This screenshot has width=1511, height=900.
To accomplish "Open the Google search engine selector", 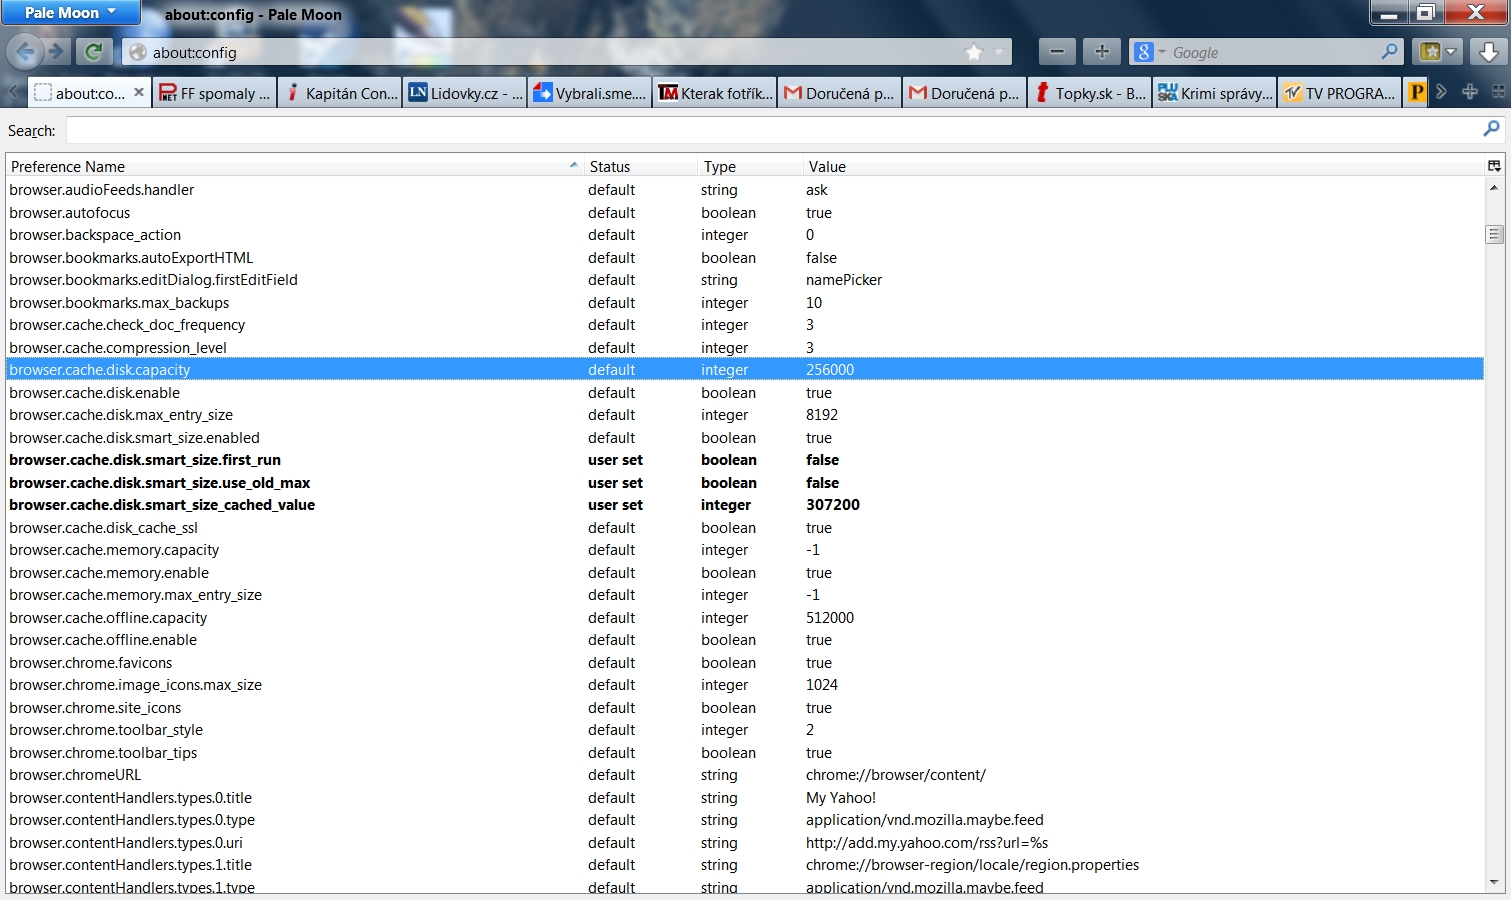I will pyautogui.click(x=1149, y=52).
